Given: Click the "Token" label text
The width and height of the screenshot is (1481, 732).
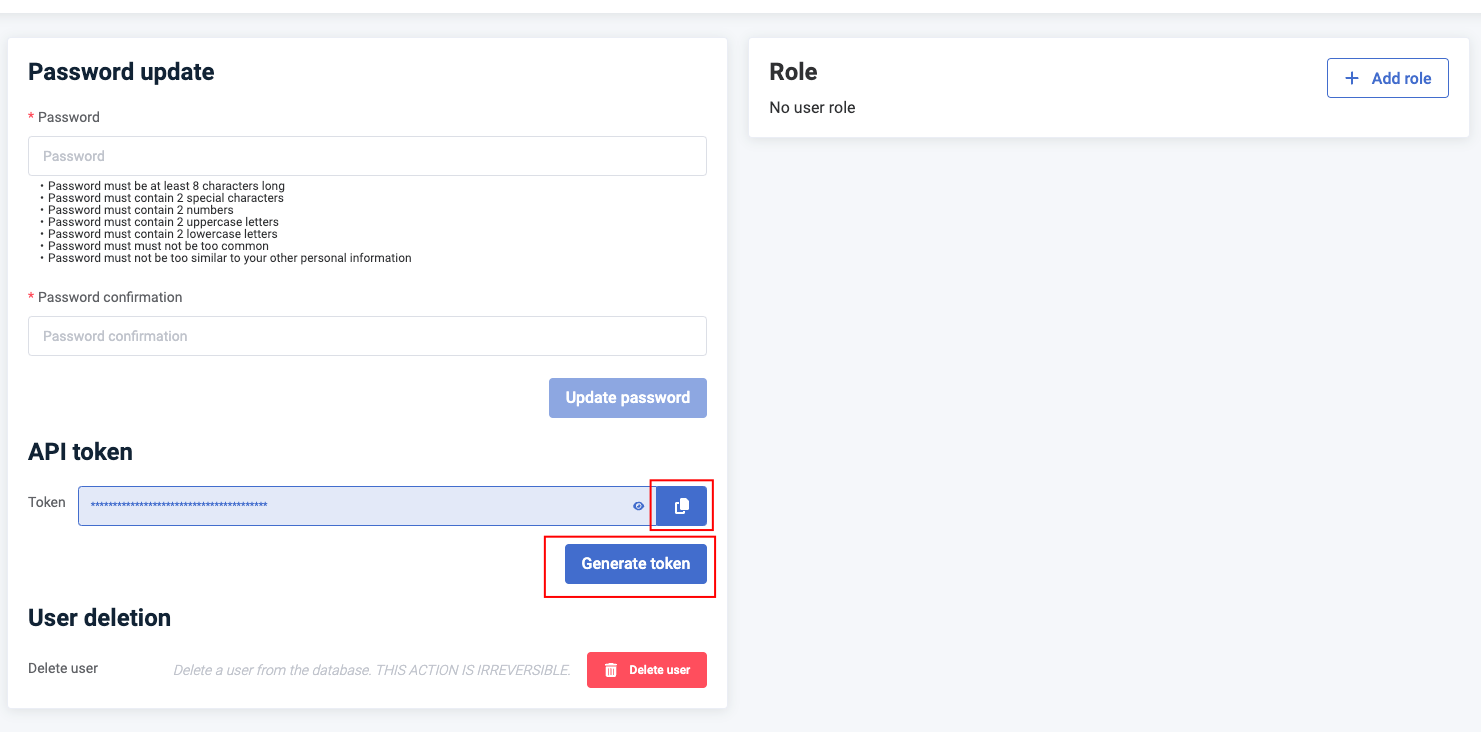Looking at the screenshot, I should point(47,502).
